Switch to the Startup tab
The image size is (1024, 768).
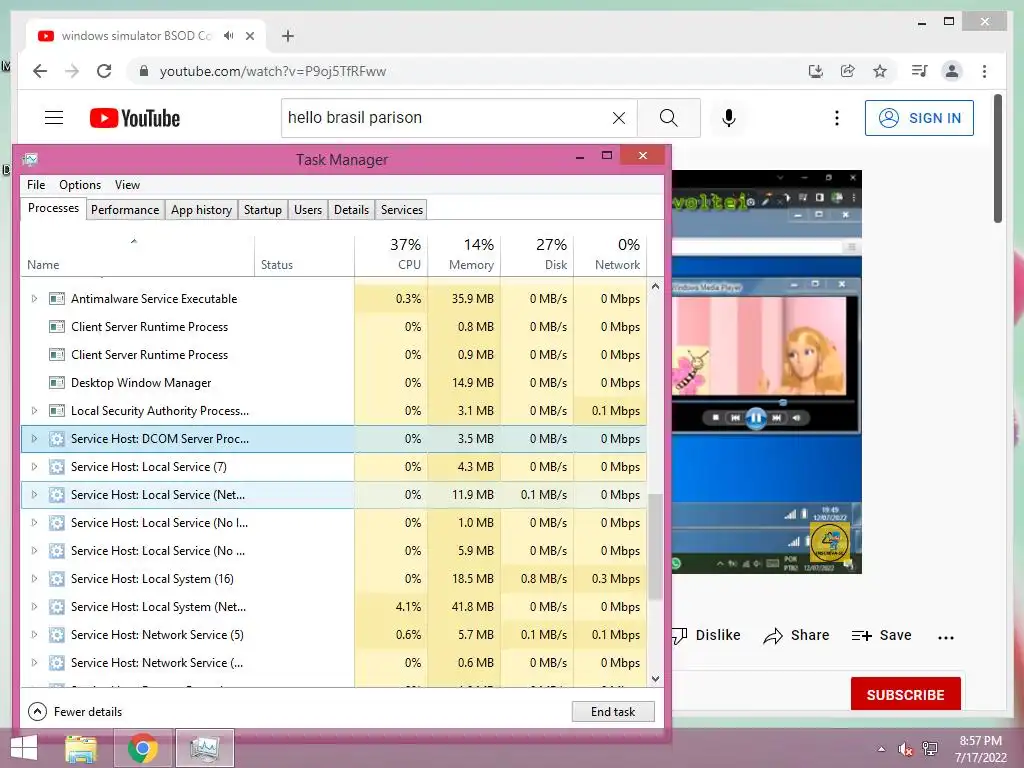click(263, 210)
